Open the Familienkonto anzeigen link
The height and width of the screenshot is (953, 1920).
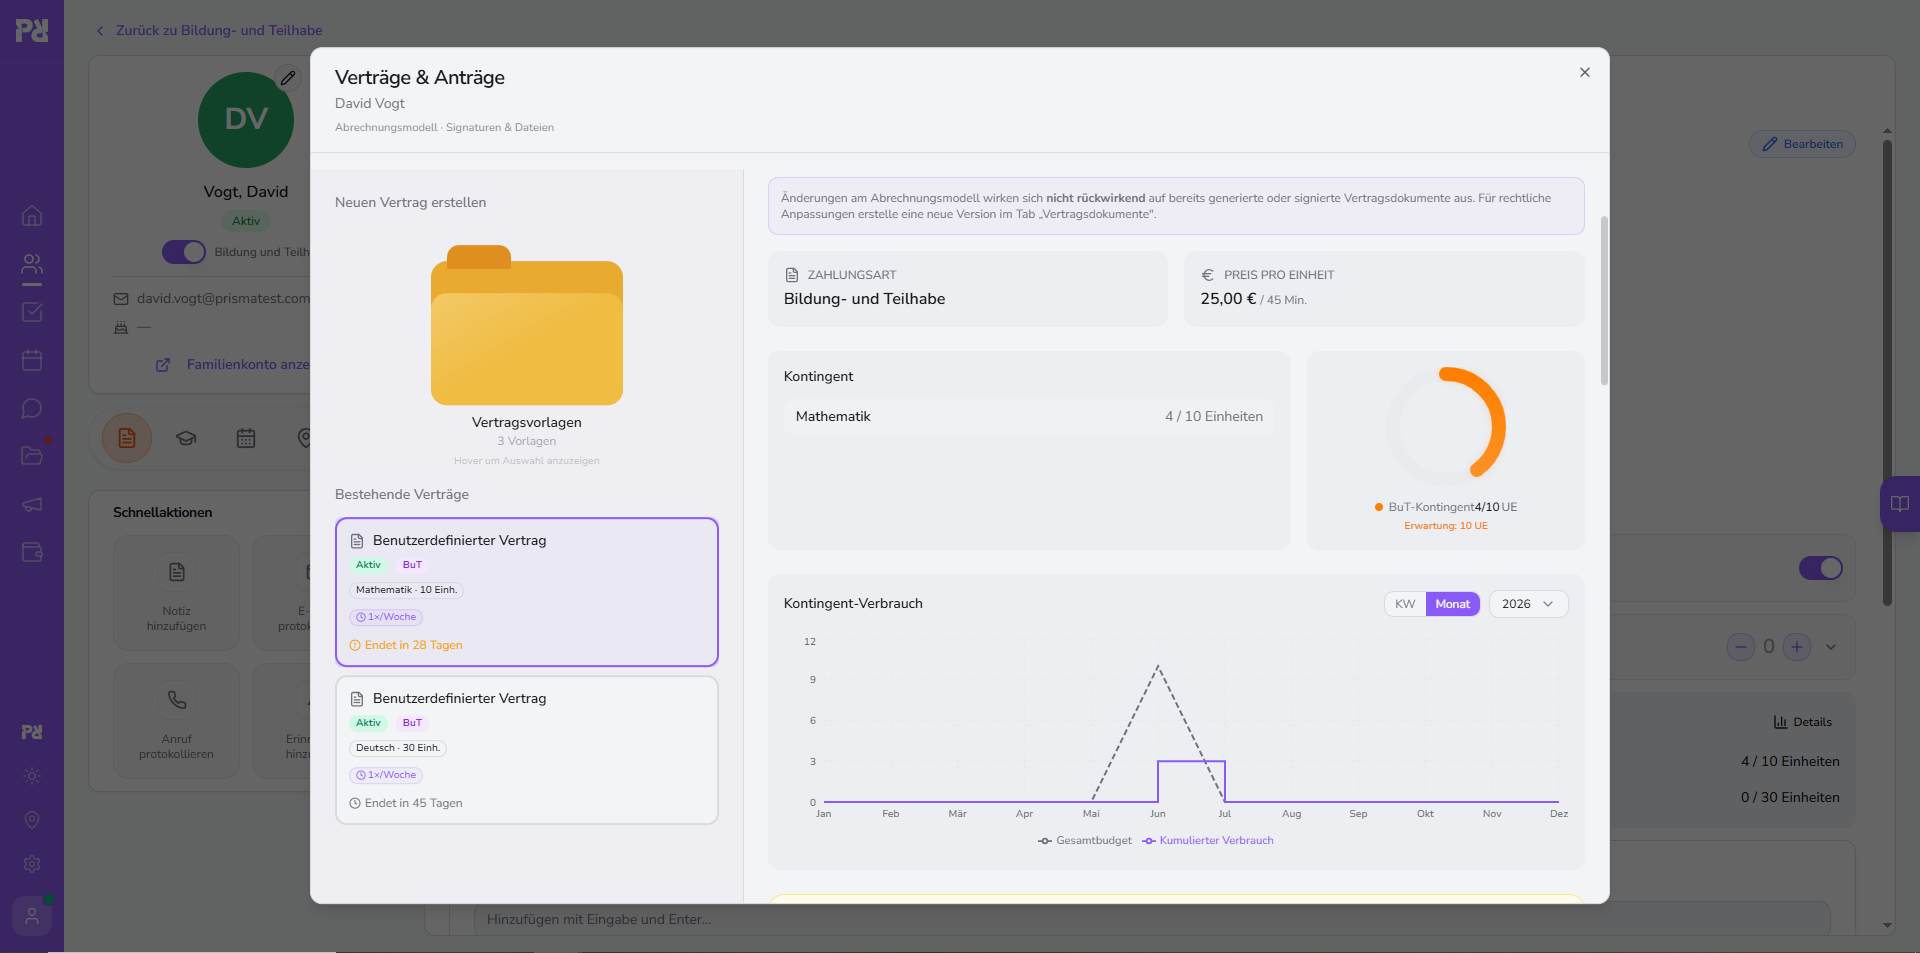pyautogui.click(x=234, y=365)
